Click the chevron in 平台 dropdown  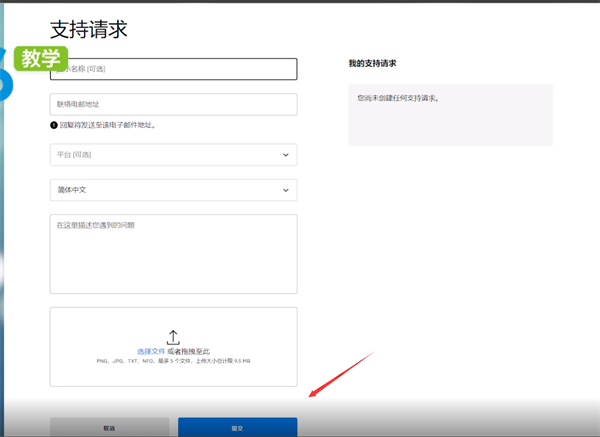(286, 155)
